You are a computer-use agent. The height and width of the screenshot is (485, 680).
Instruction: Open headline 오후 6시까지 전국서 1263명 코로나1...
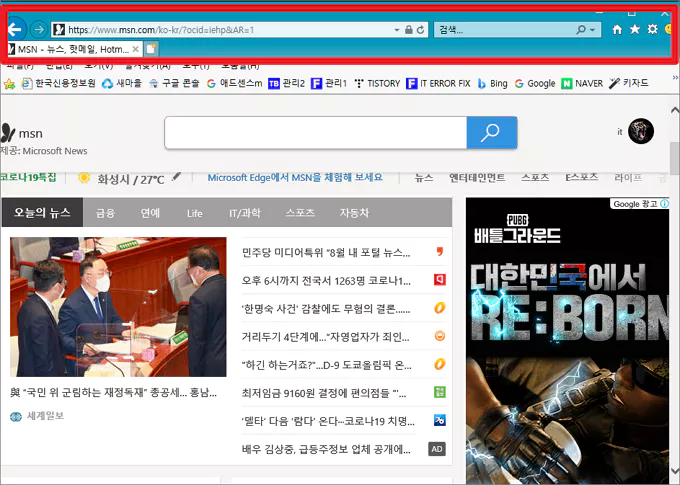pos(326,281)
